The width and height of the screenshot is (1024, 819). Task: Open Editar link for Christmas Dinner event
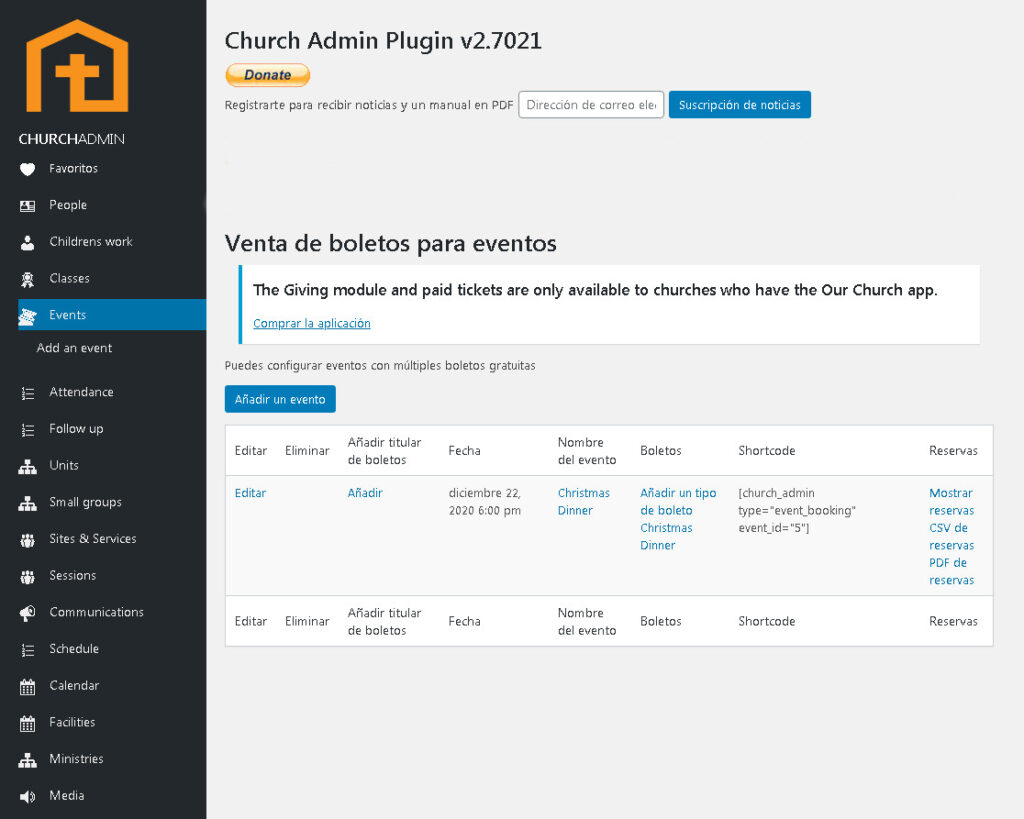(x=250, y=493)
